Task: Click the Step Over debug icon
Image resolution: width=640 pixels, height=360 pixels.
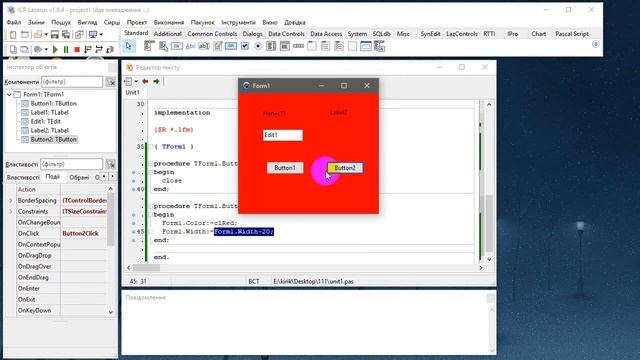Action: 99,49
